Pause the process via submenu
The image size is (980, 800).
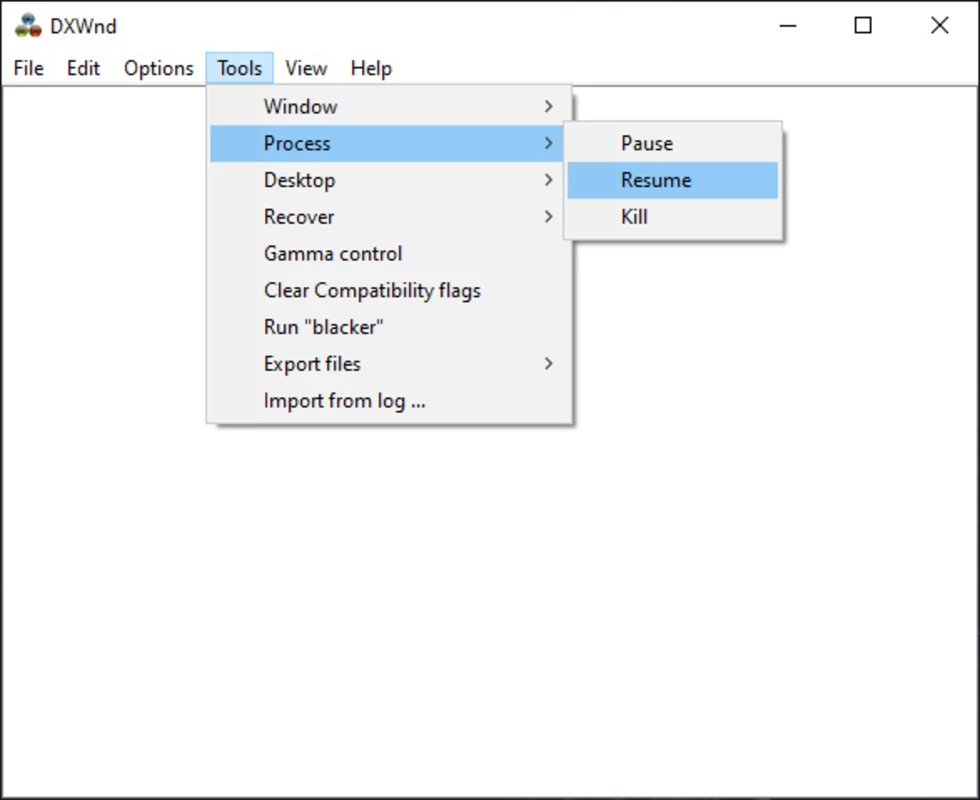(x=672, y=144)
